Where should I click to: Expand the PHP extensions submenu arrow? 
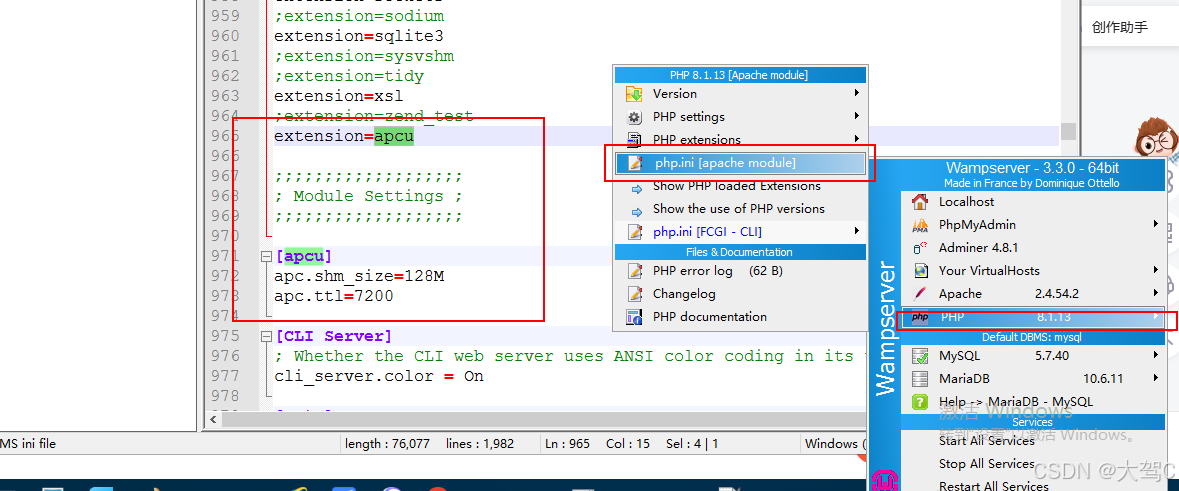(x=856, y=139)
